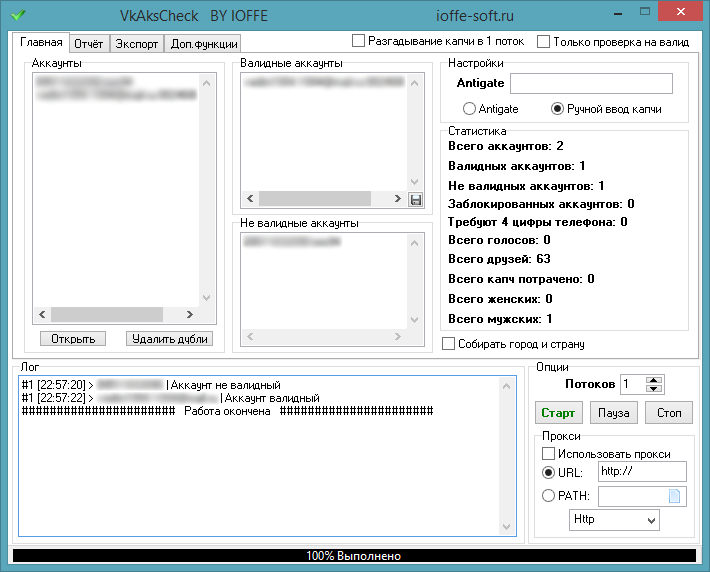Open the Http proxy type dropdown

(614, 520)
